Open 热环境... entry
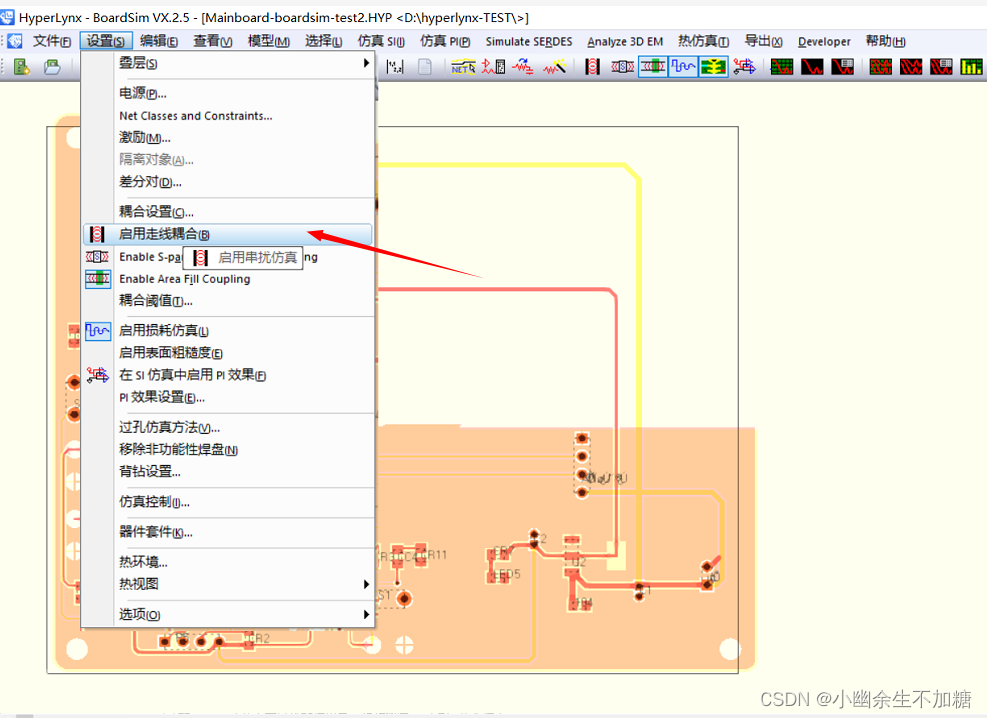987x718 pixels. tap(228, 562)
